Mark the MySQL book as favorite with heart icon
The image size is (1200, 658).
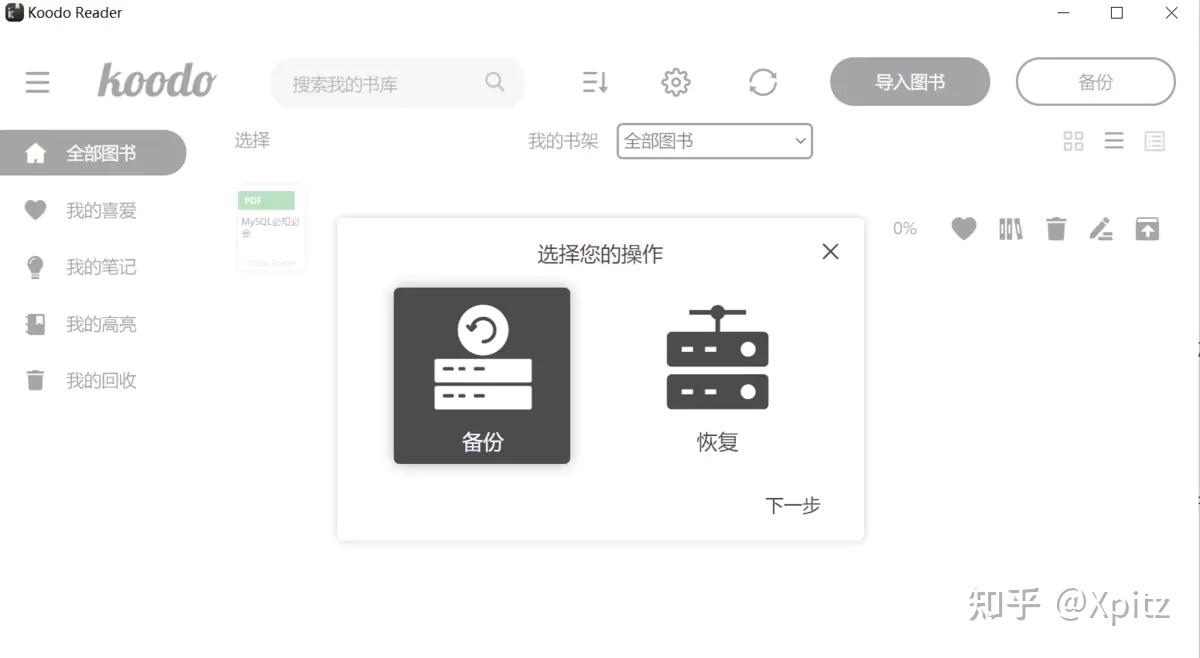click(963, 228)
